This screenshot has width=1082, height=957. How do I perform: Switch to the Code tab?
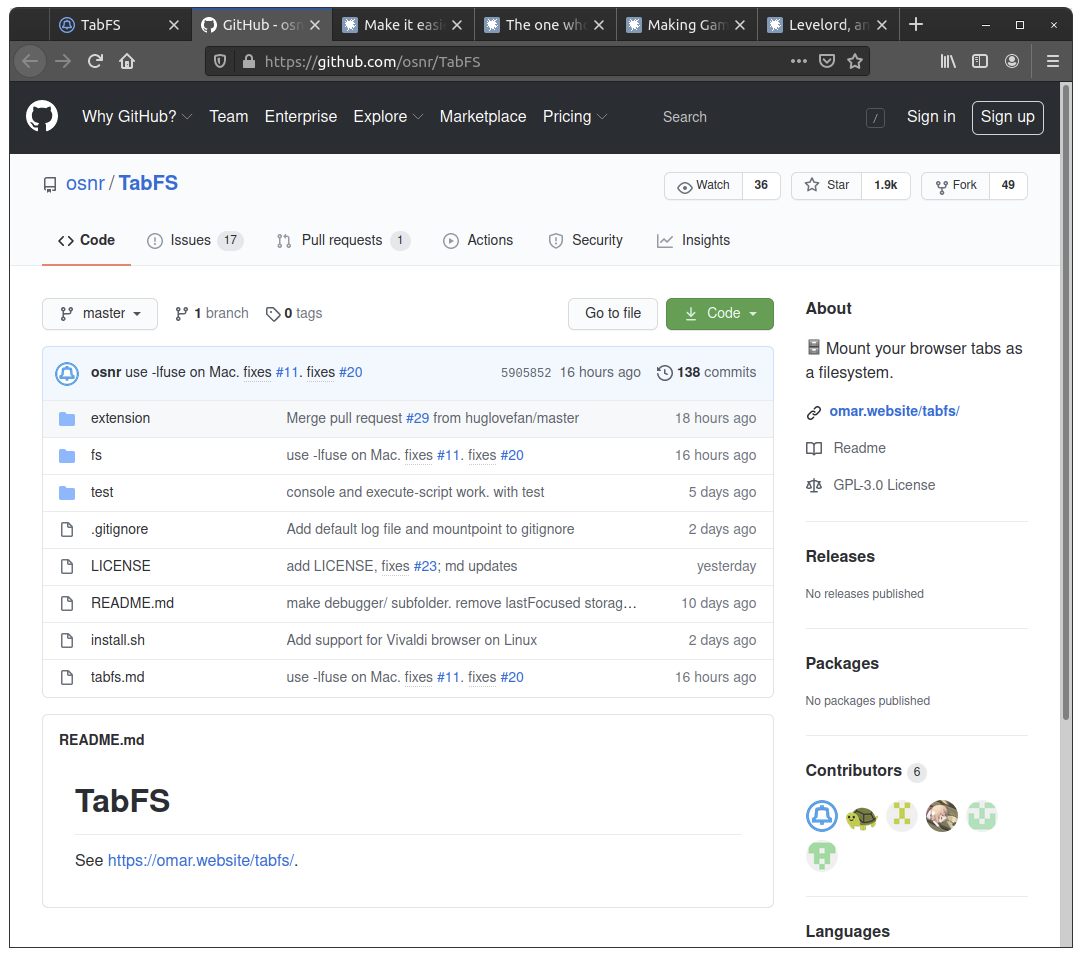click(x=86, y=240)
